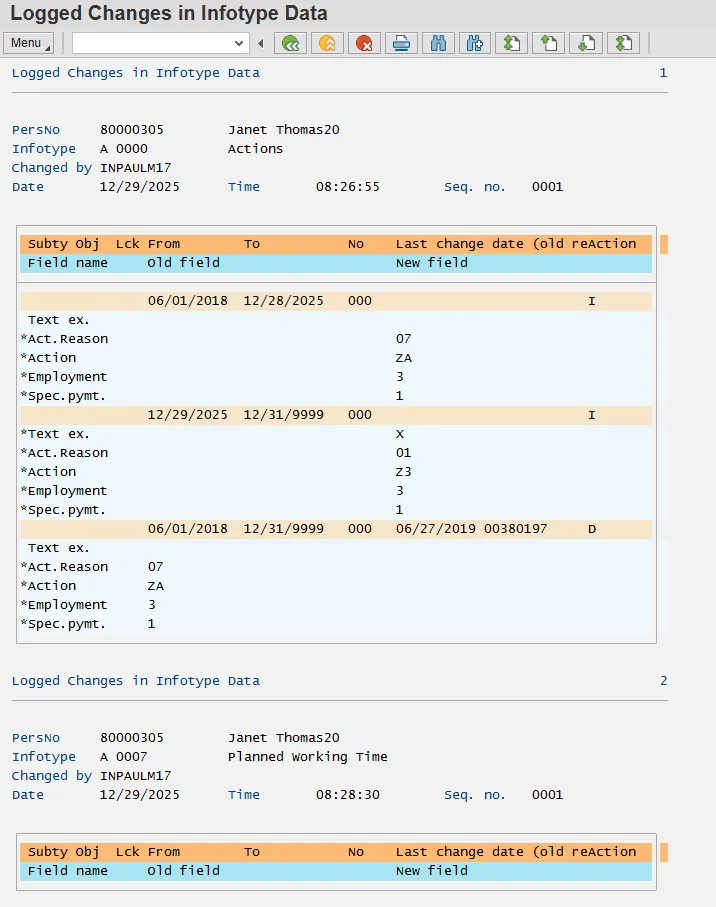
Task: Click the Print icon
Action: click(x=401, y=43)
